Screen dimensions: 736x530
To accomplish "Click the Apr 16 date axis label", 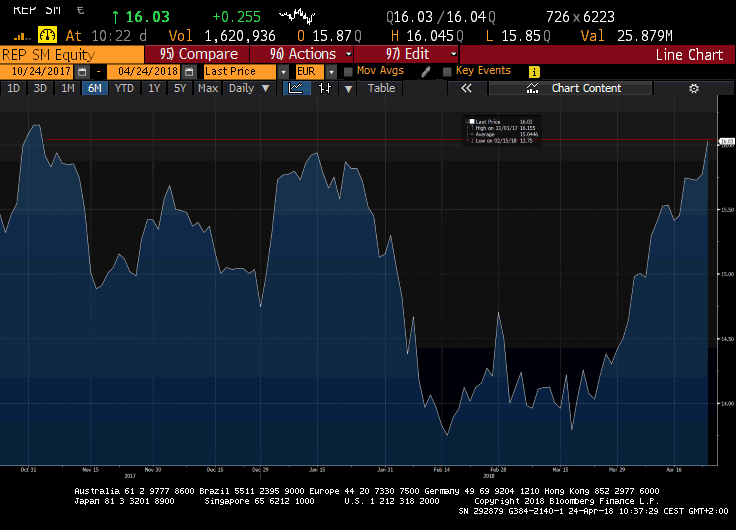I will pos(674,469).
